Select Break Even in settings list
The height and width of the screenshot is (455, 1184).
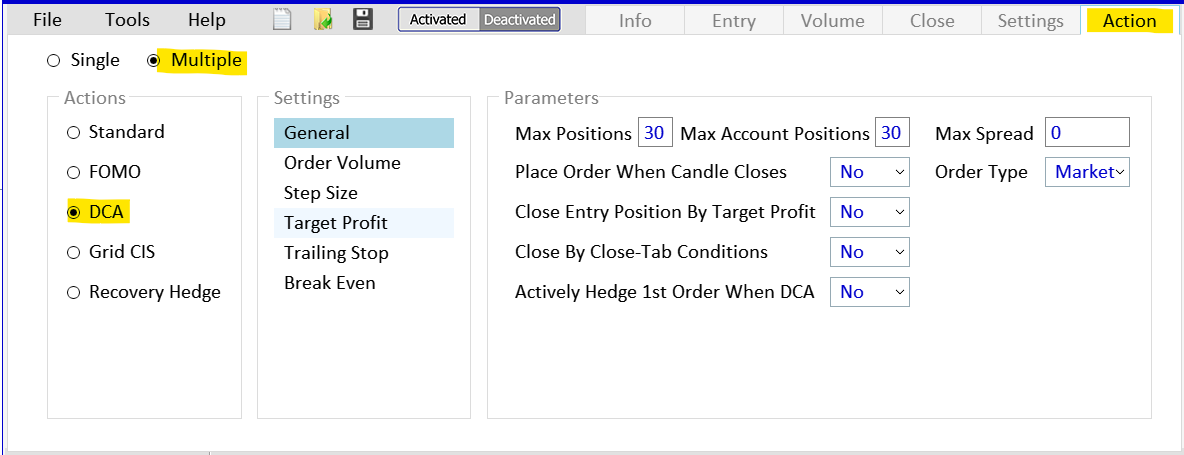point(330,283)
